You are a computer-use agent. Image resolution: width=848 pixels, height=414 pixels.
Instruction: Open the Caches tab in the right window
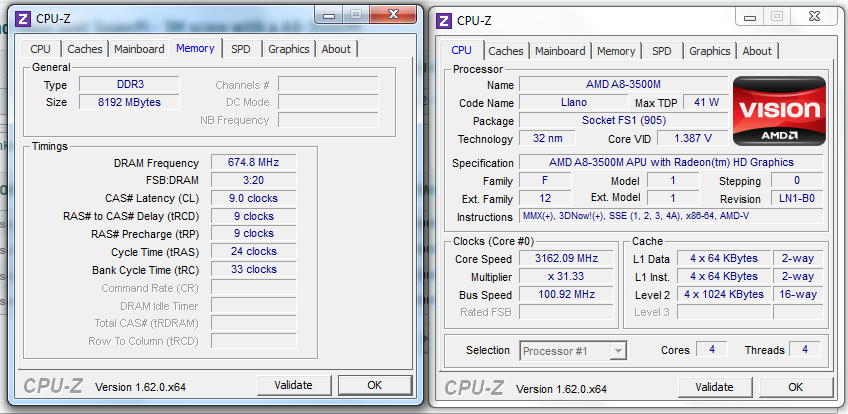point(506,51)
